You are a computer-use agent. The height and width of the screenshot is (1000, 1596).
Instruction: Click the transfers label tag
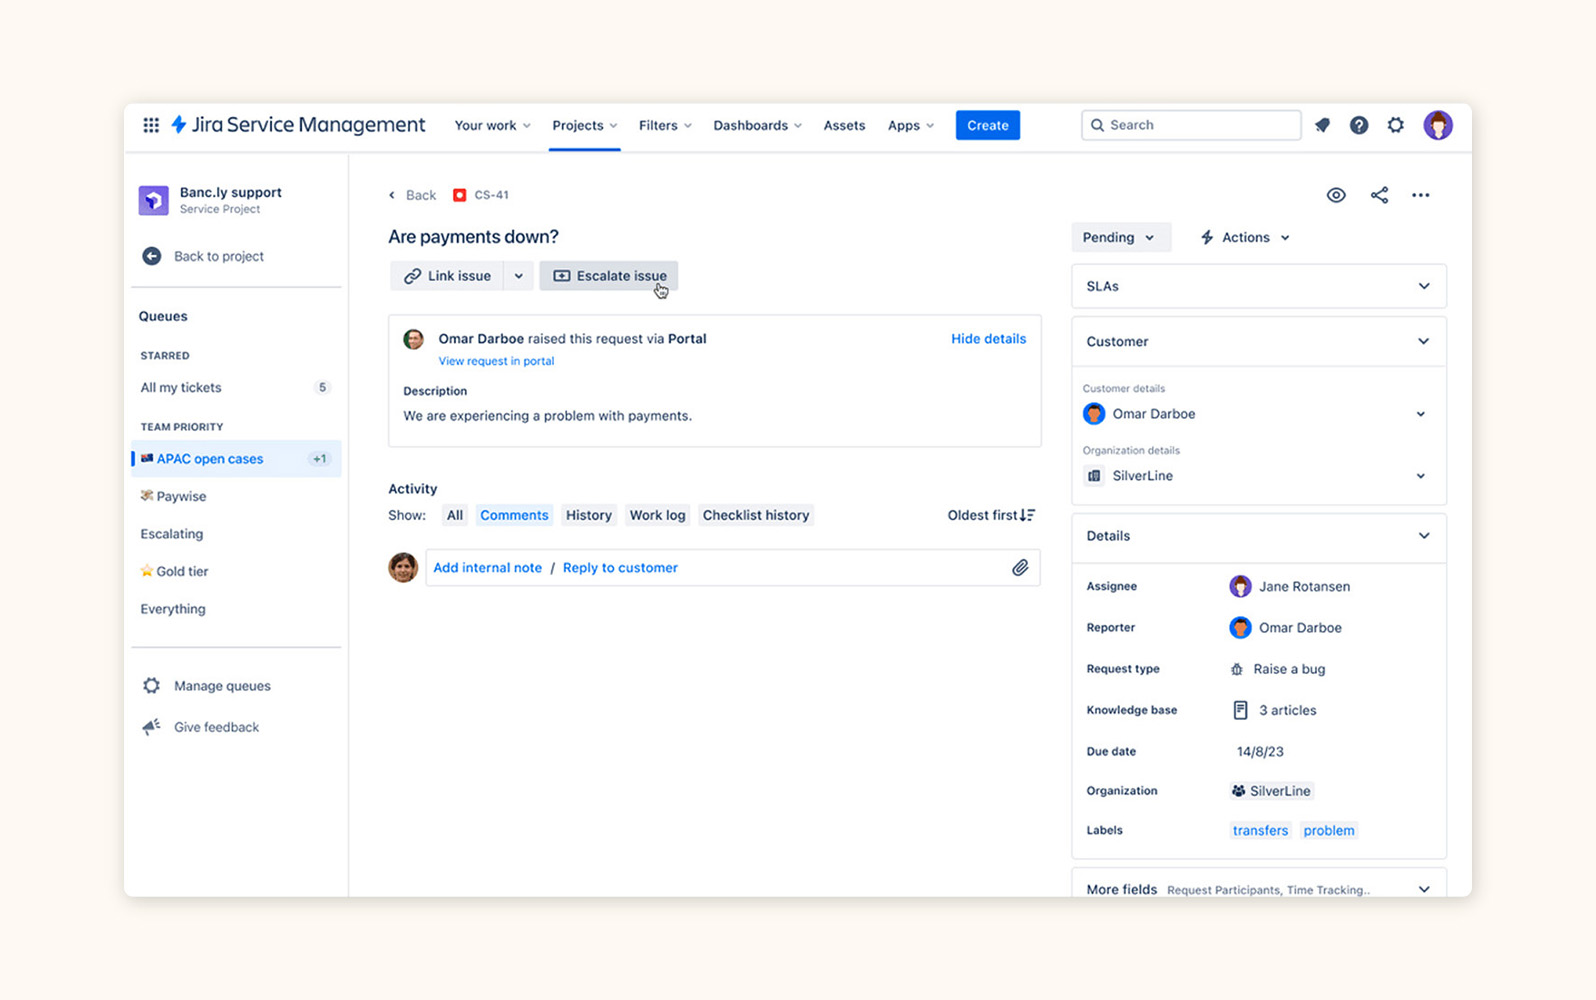1260,831
